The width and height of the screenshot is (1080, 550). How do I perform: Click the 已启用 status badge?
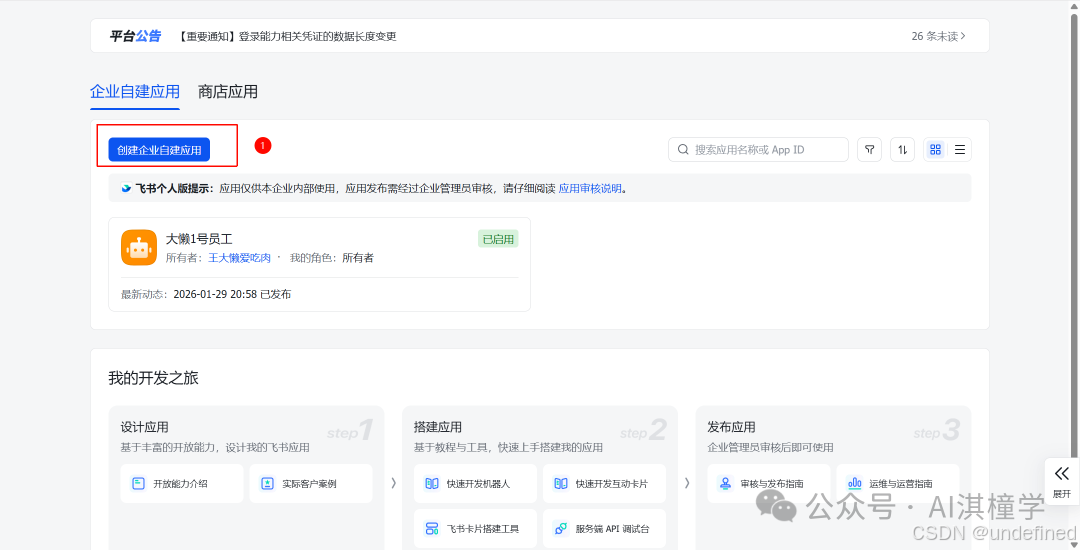pyautogui.click(x=498, y=239)
